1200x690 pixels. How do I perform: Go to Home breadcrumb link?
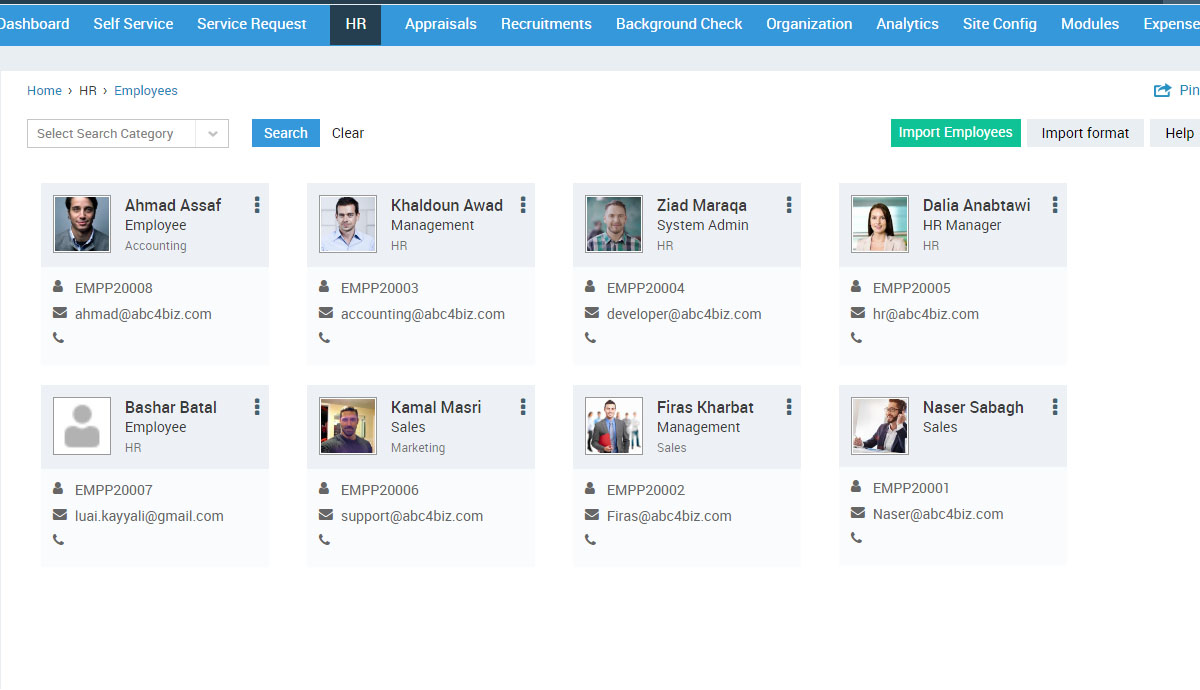pyautogui.click(x=44, y=91)
